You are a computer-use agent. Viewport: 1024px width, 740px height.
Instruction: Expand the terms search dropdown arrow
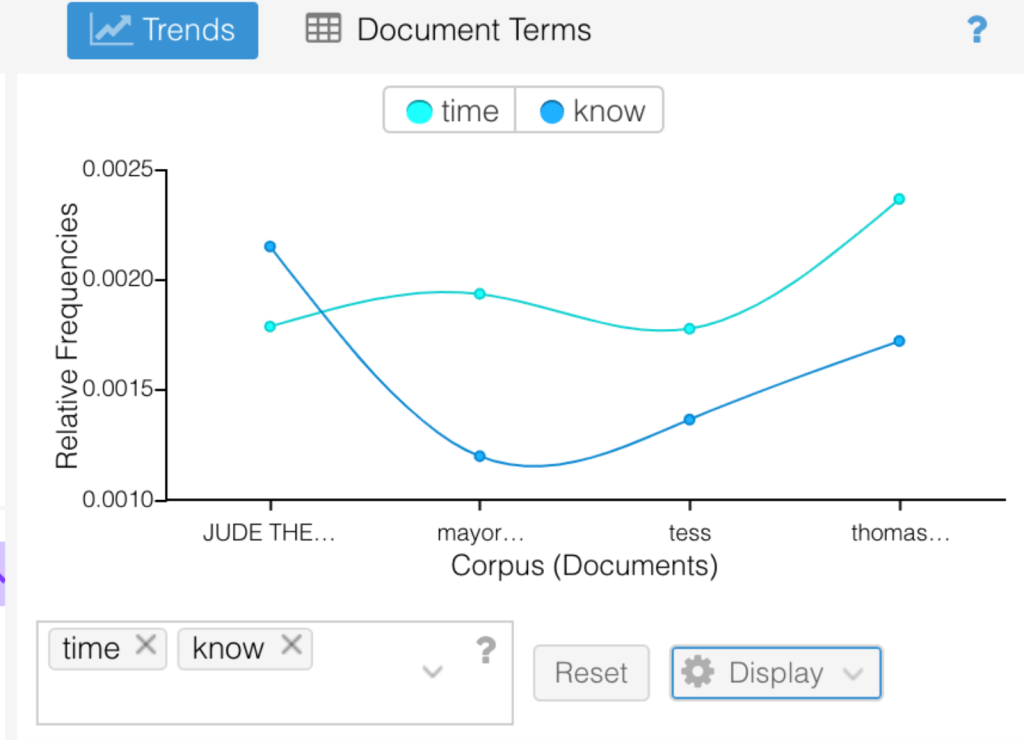tap(432, 671)
